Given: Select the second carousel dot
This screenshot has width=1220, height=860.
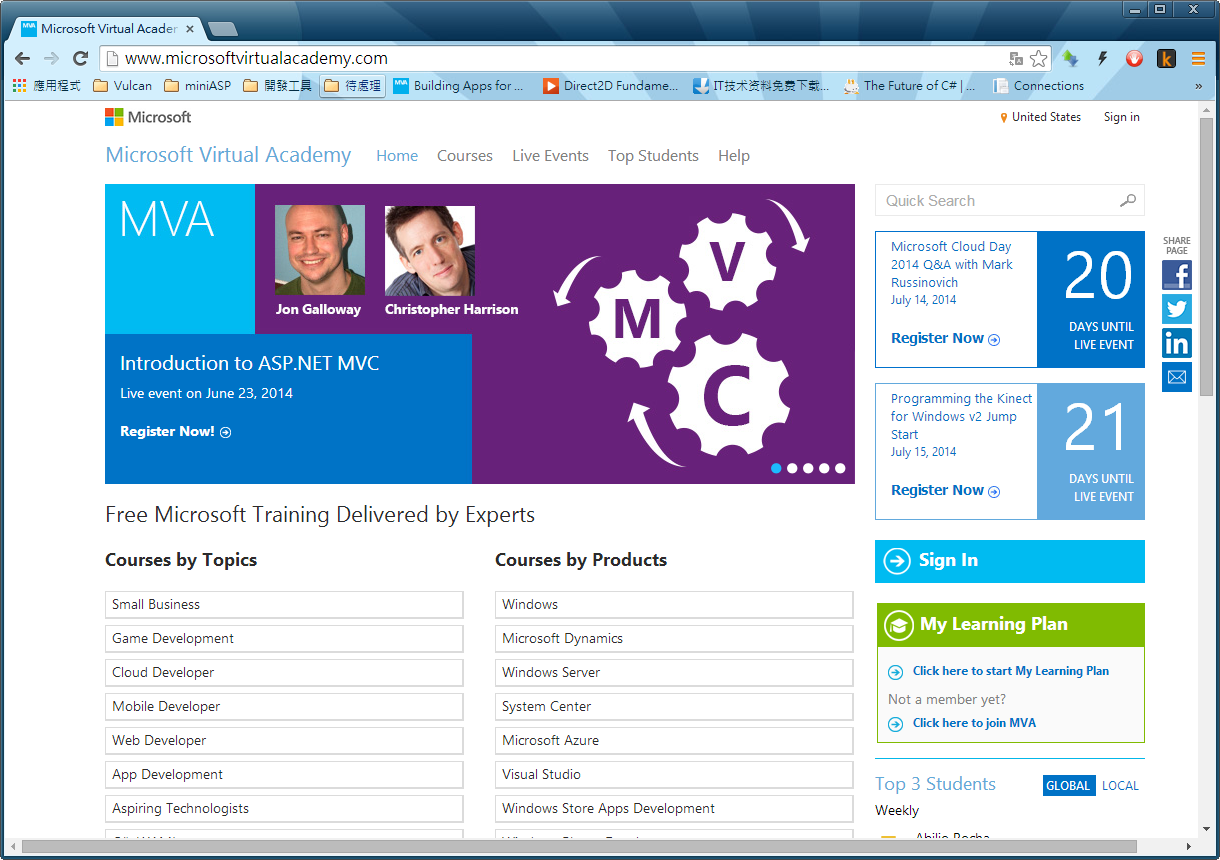Looking at the screenshot, I should point(792,467).
